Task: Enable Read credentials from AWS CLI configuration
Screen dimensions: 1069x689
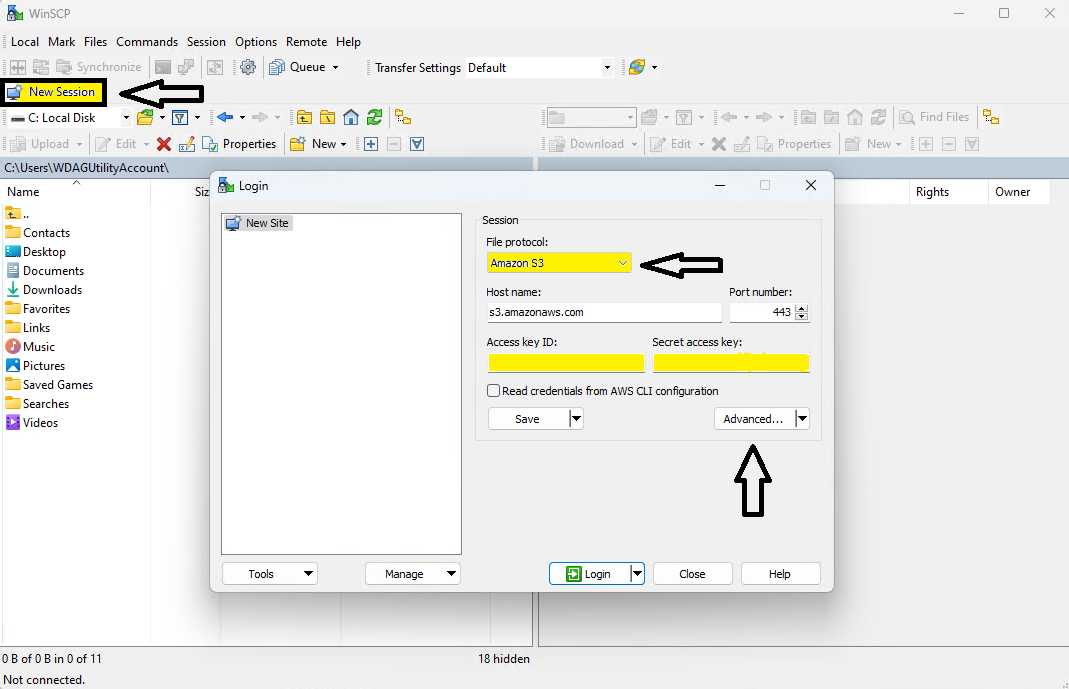Action: pos(494,391)
